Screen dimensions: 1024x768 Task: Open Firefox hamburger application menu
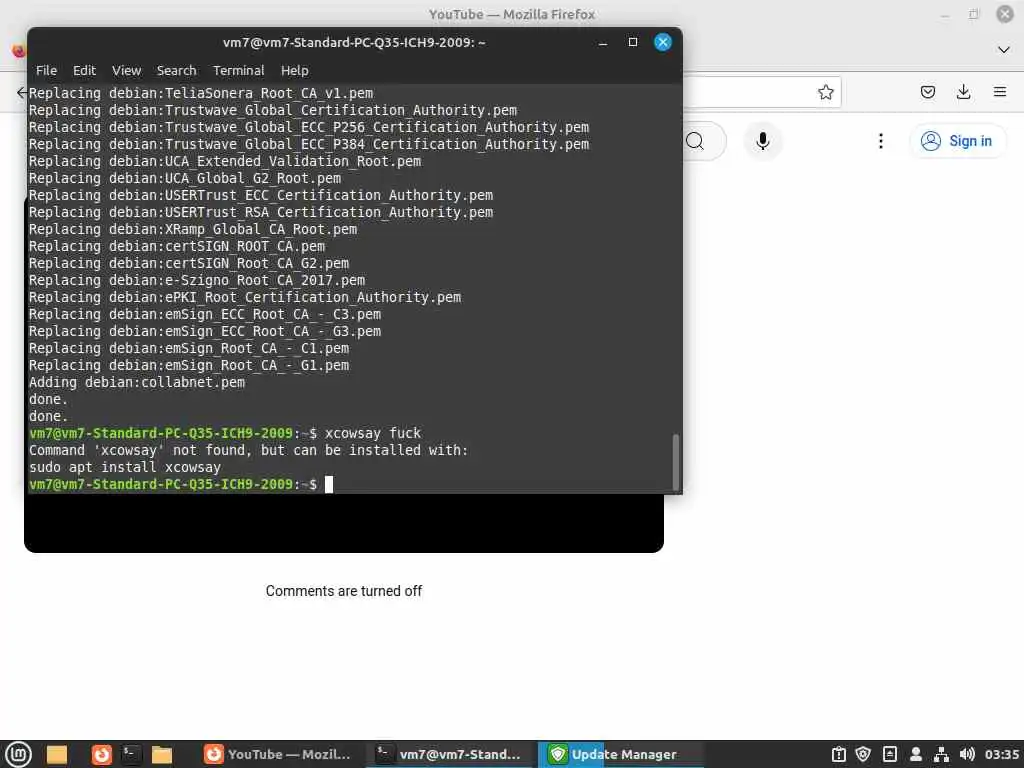[1000, 92]
